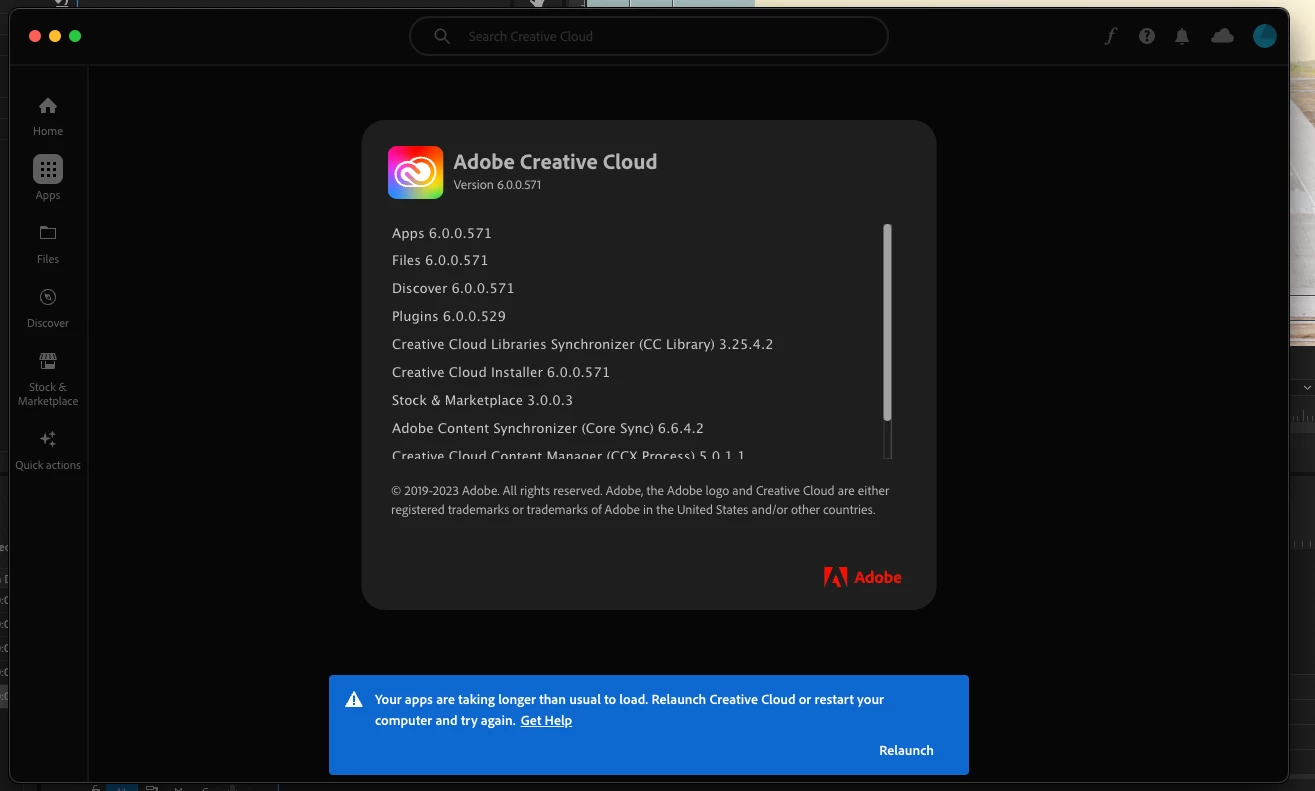Click the copyright 2019-2023 Adobe notice
This screenshot has width=1315, height=791.
640,500
